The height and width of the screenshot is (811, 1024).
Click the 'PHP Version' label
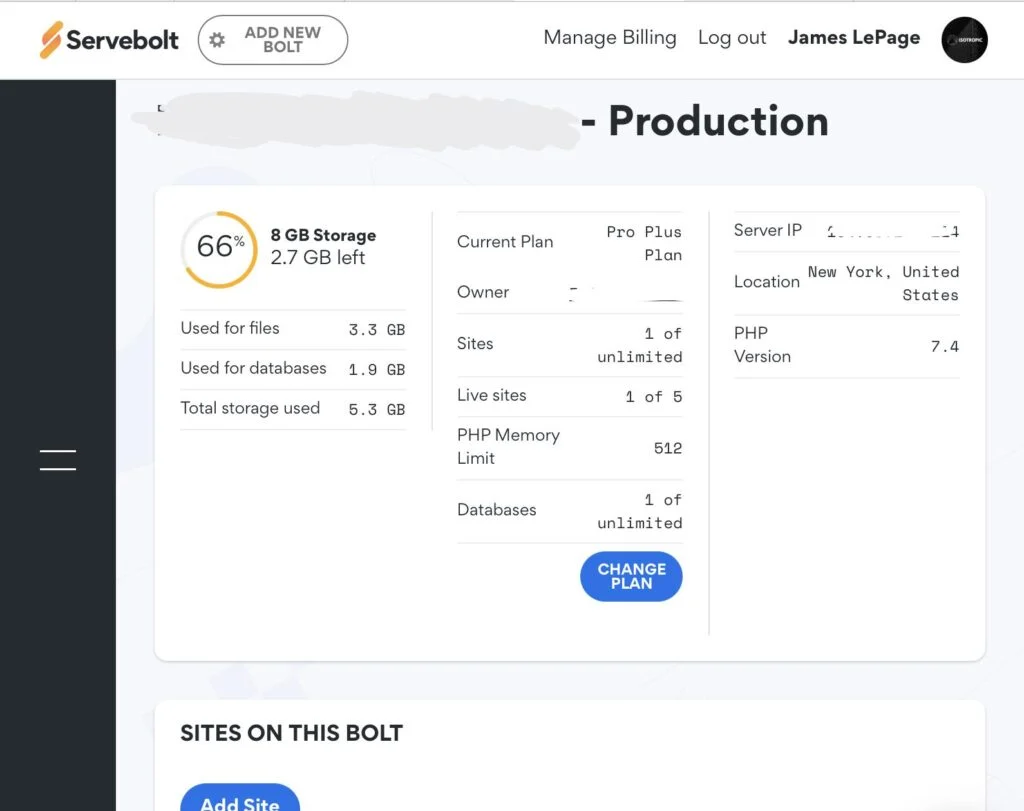[x=762, y=345]
